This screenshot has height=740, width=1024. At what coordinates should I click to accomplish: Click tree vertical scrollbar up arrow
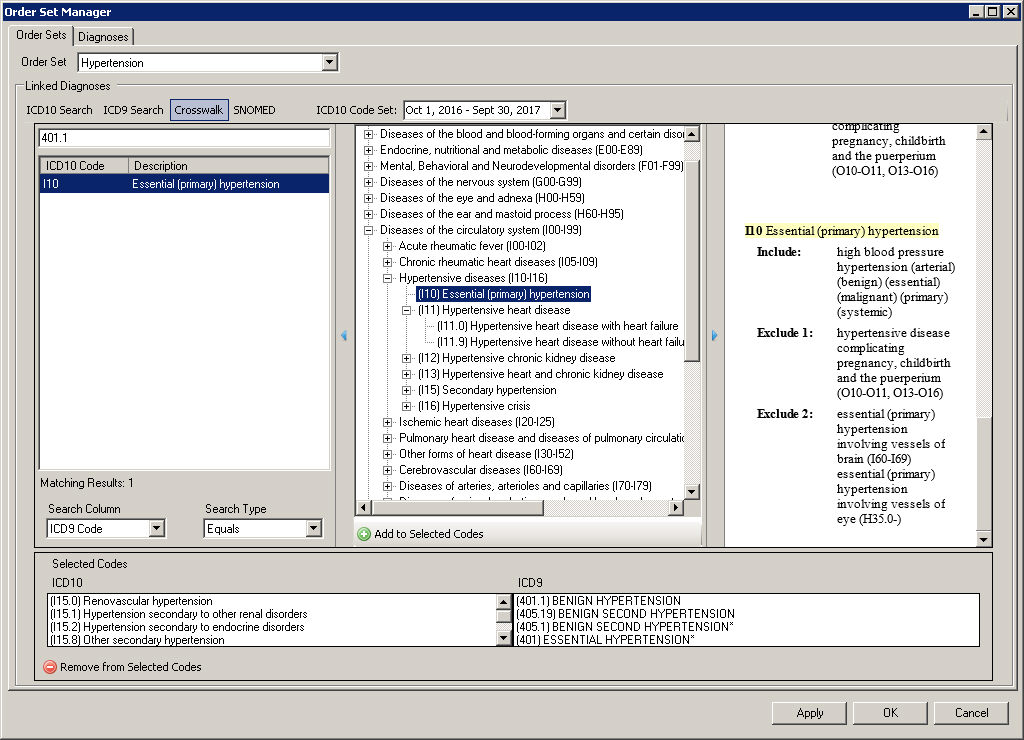(692, 133)
